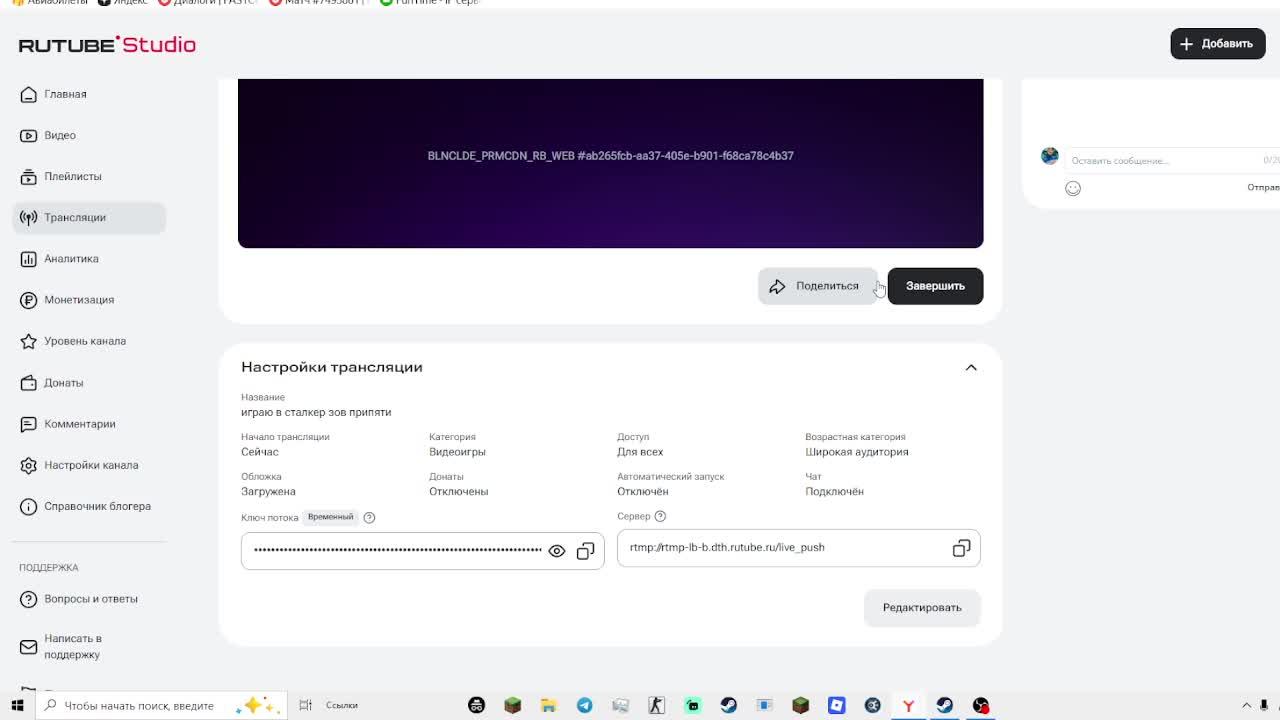This screenshot has height=720, width=1280.
Task: Click Поделиться share button
Action: (x=817, y=286)
